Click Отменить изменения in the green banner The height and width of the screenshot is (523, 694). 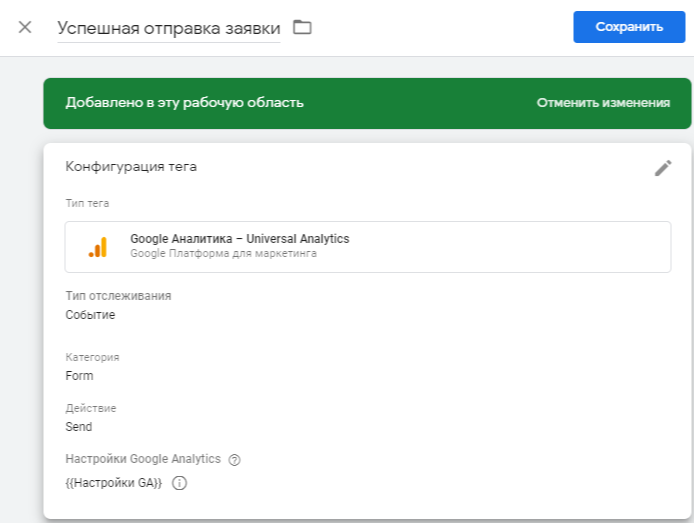(603, 103)
